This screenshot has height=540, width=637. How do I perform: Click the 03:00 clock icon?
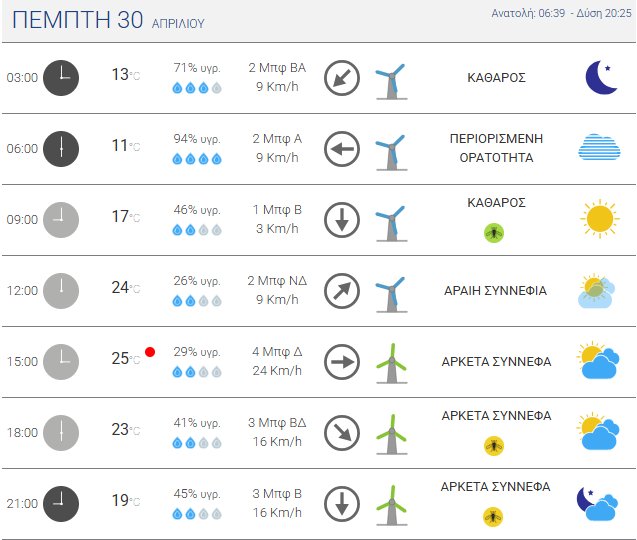tap(61, 77)
